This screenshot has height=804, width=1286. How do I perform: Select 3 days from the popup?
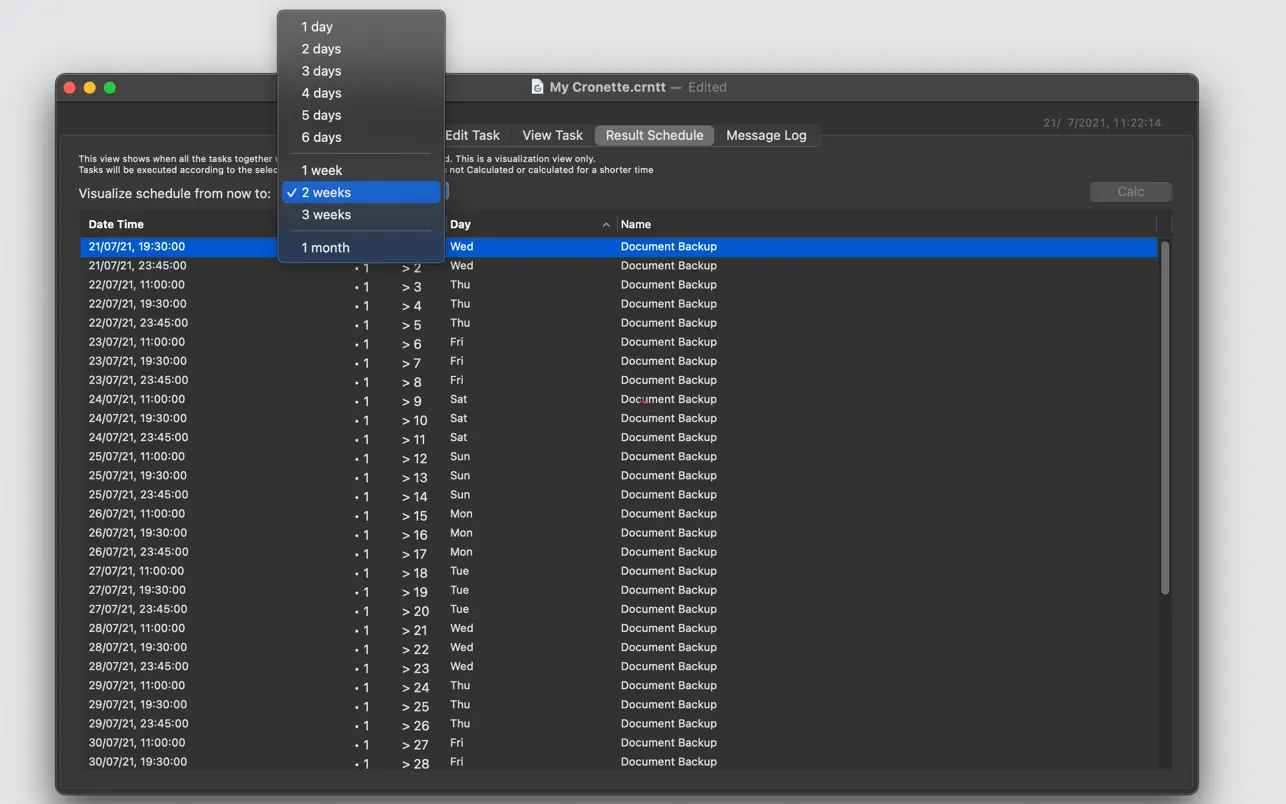coord(321,71)
